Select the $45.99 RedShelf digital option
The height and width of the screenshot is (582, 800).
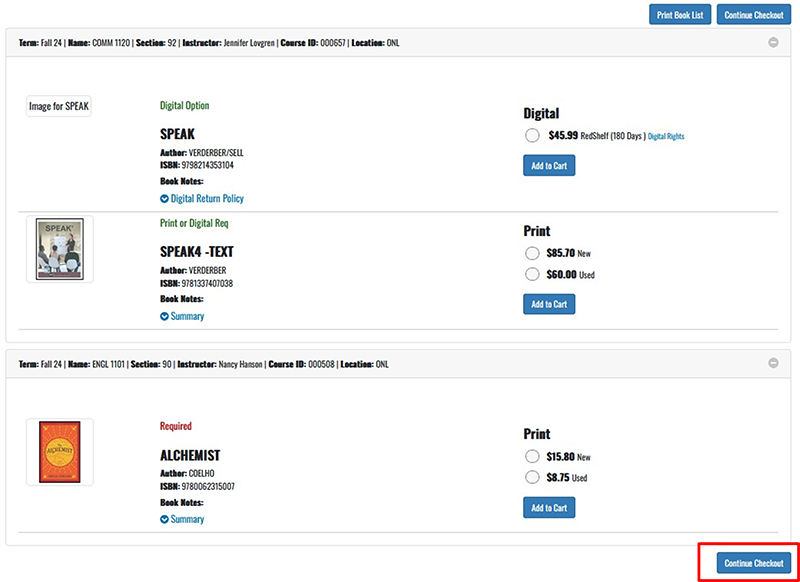(x=532, y=135)
